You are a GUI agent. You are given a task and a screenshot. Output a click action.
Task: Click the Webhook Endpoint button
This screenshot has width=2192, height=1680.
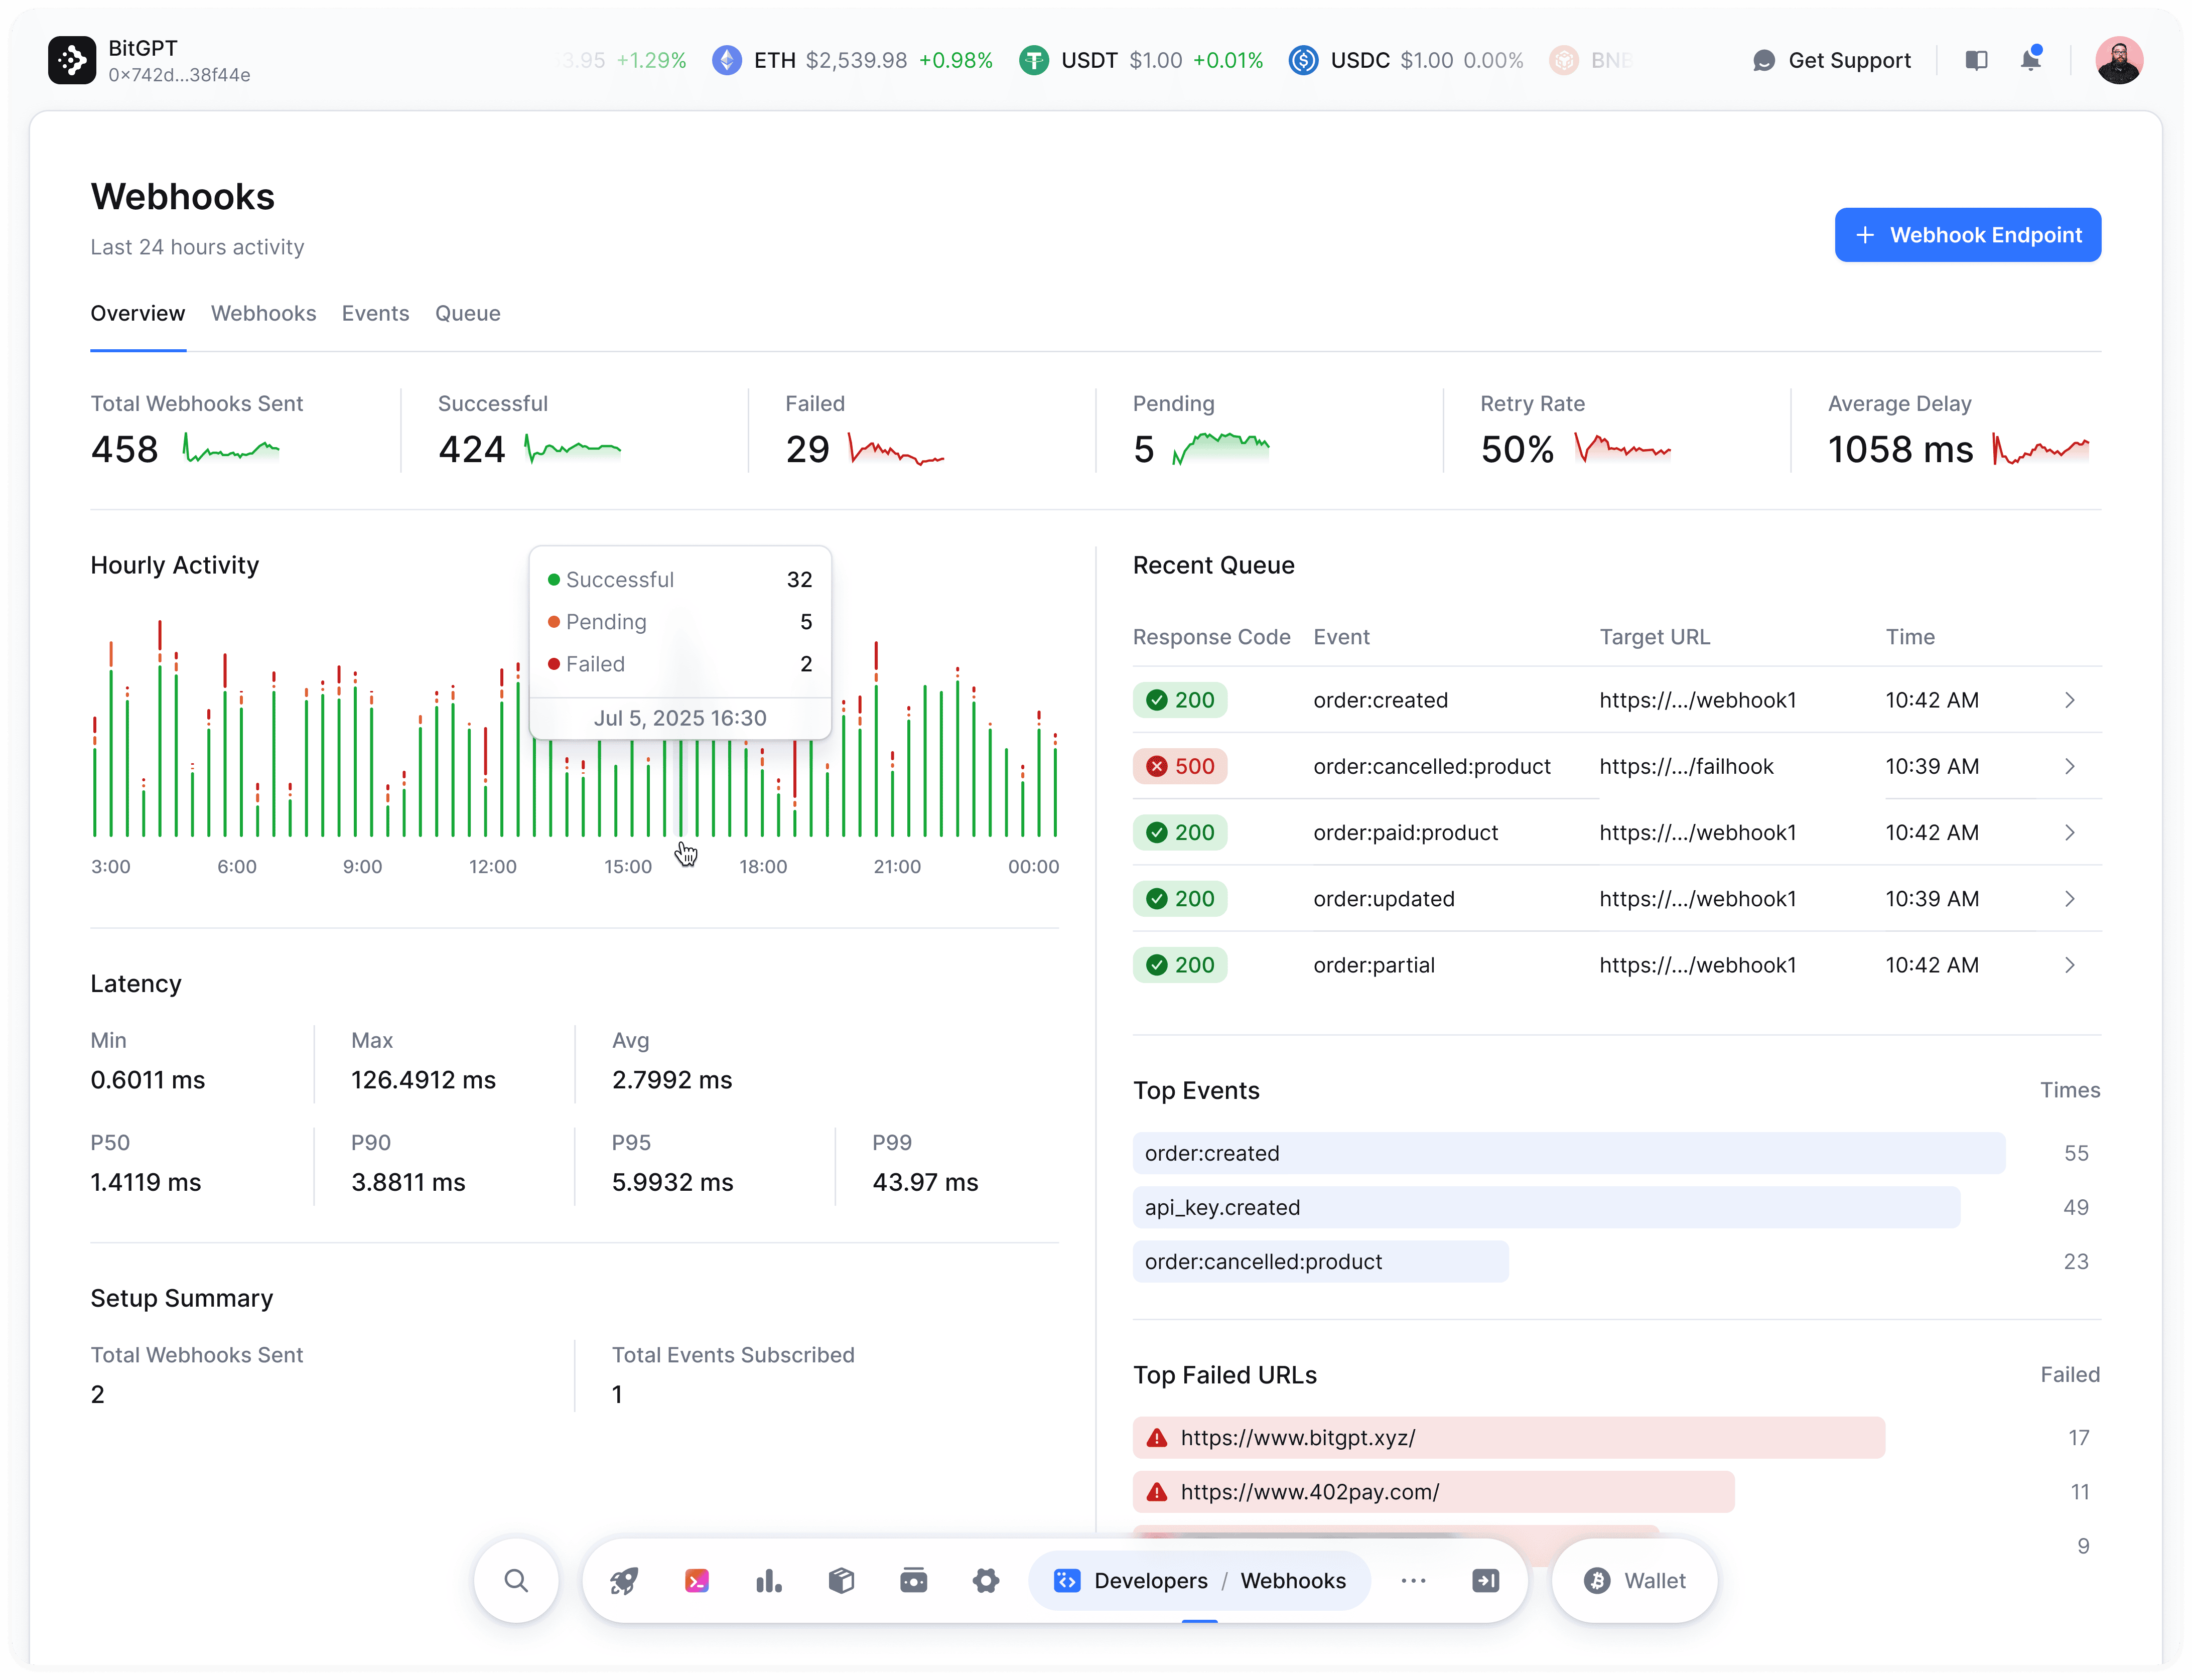tap(1967, 235)
